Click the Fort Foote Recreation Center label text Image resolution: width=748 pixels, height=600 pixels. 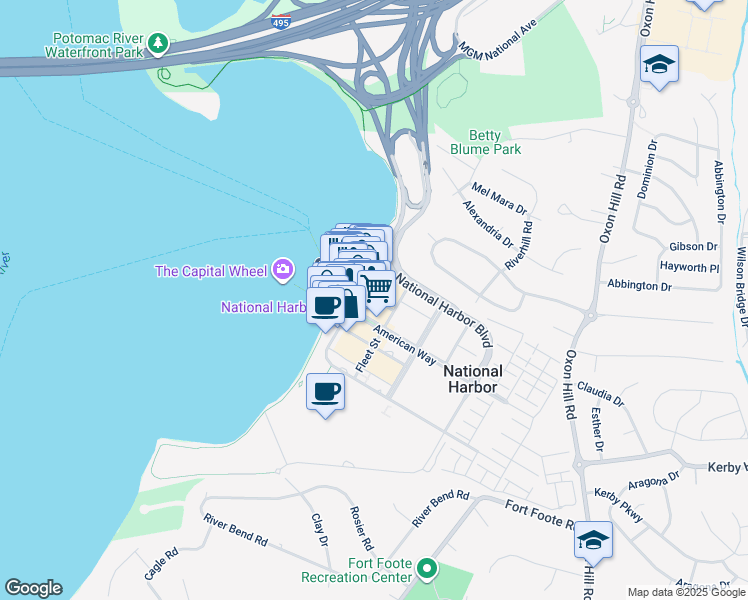click(357, 570)
